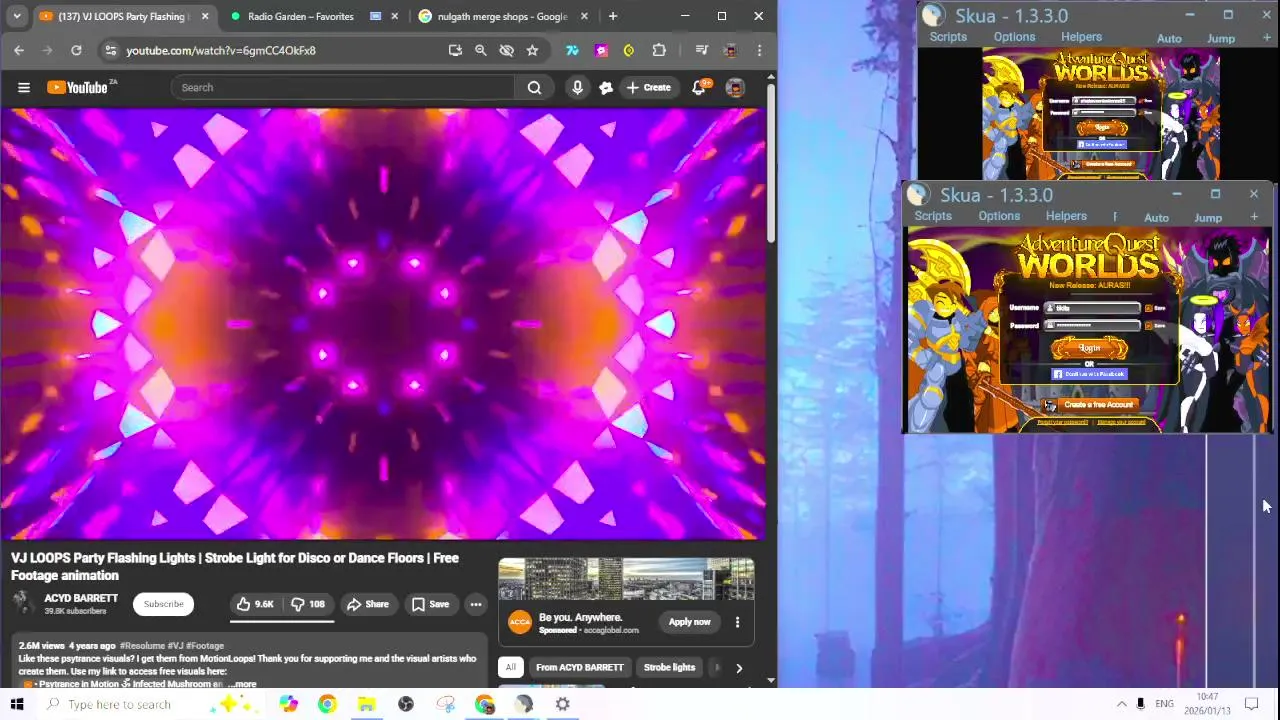
Task: Open ad options three-dot menu
Action: click(737, 622)
